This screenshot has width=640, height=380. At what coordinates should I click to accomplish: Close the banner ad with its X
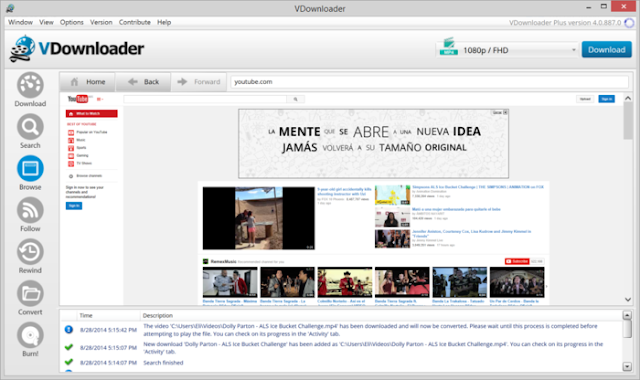pos(505,112)
